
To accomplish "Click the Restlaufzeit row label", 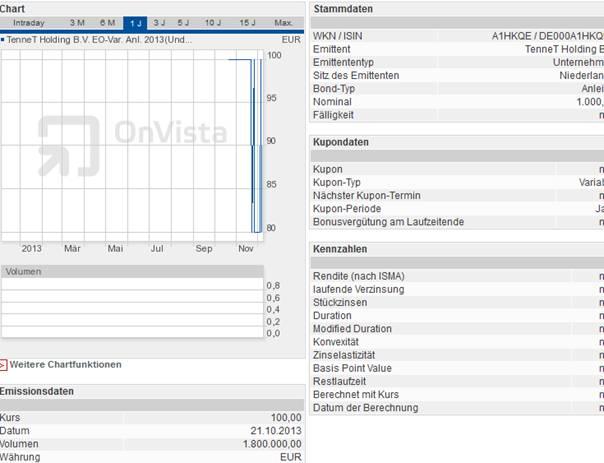I will click(339, 381).
